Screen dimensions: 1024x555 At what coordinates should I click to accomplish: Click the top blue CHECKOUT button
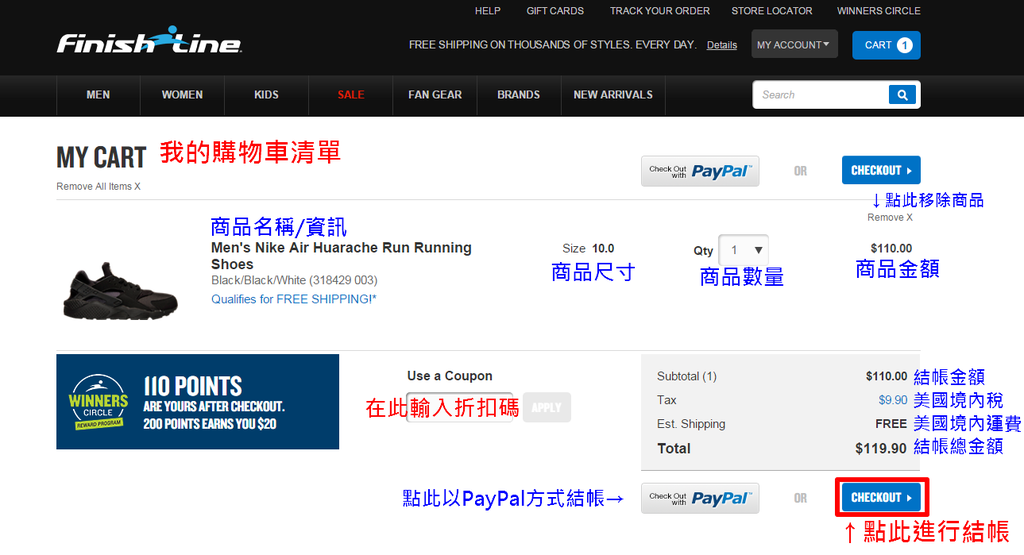(x=881, y=170)
